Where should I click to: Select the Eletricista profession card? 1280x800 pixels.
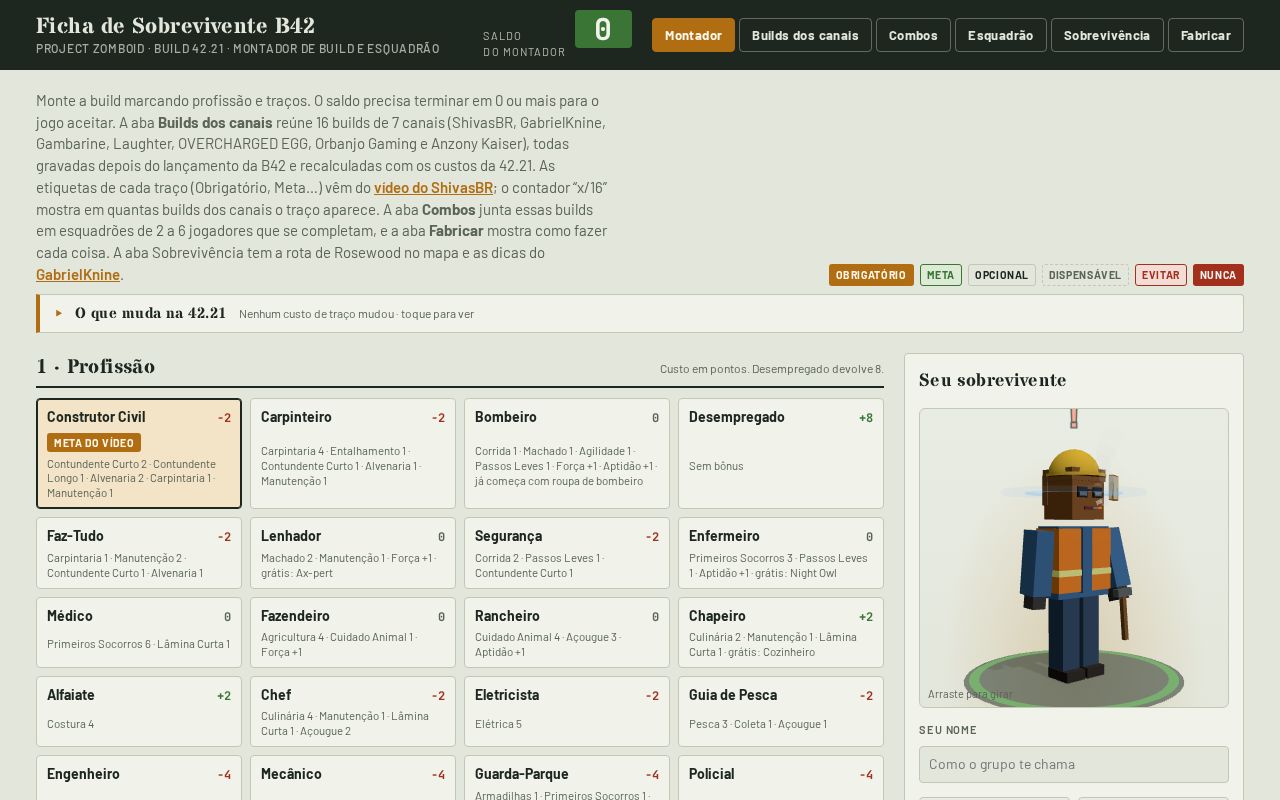pos(567,711)
